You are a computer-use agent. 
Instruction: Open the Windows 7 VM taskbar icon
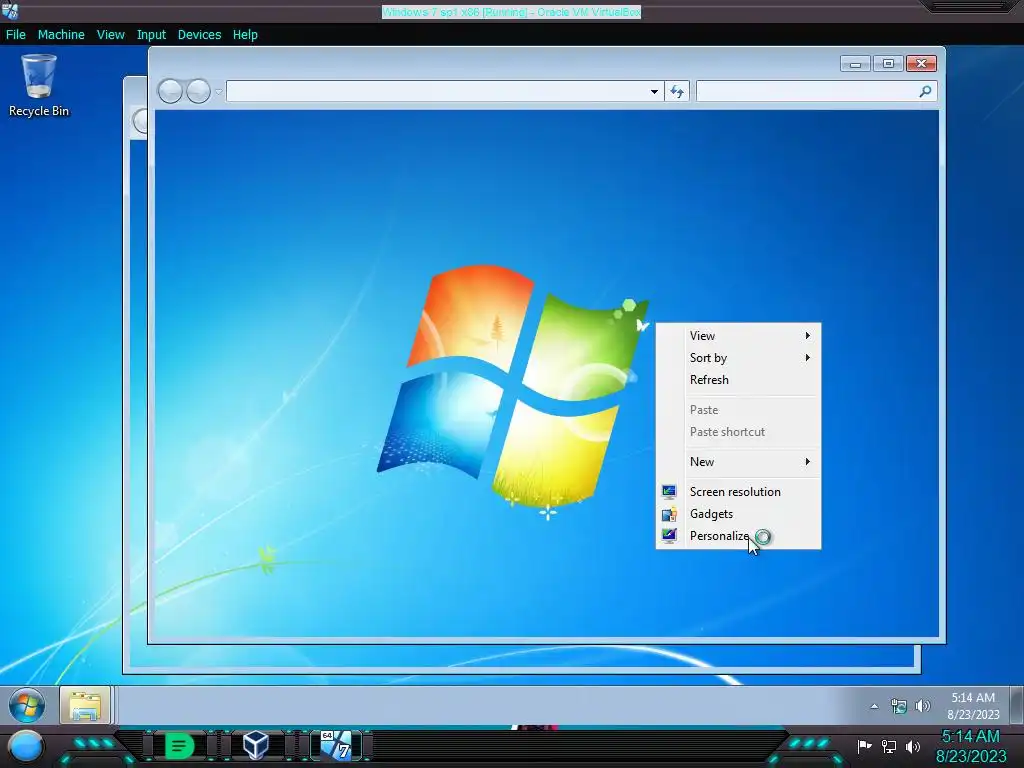click(336, 745)
